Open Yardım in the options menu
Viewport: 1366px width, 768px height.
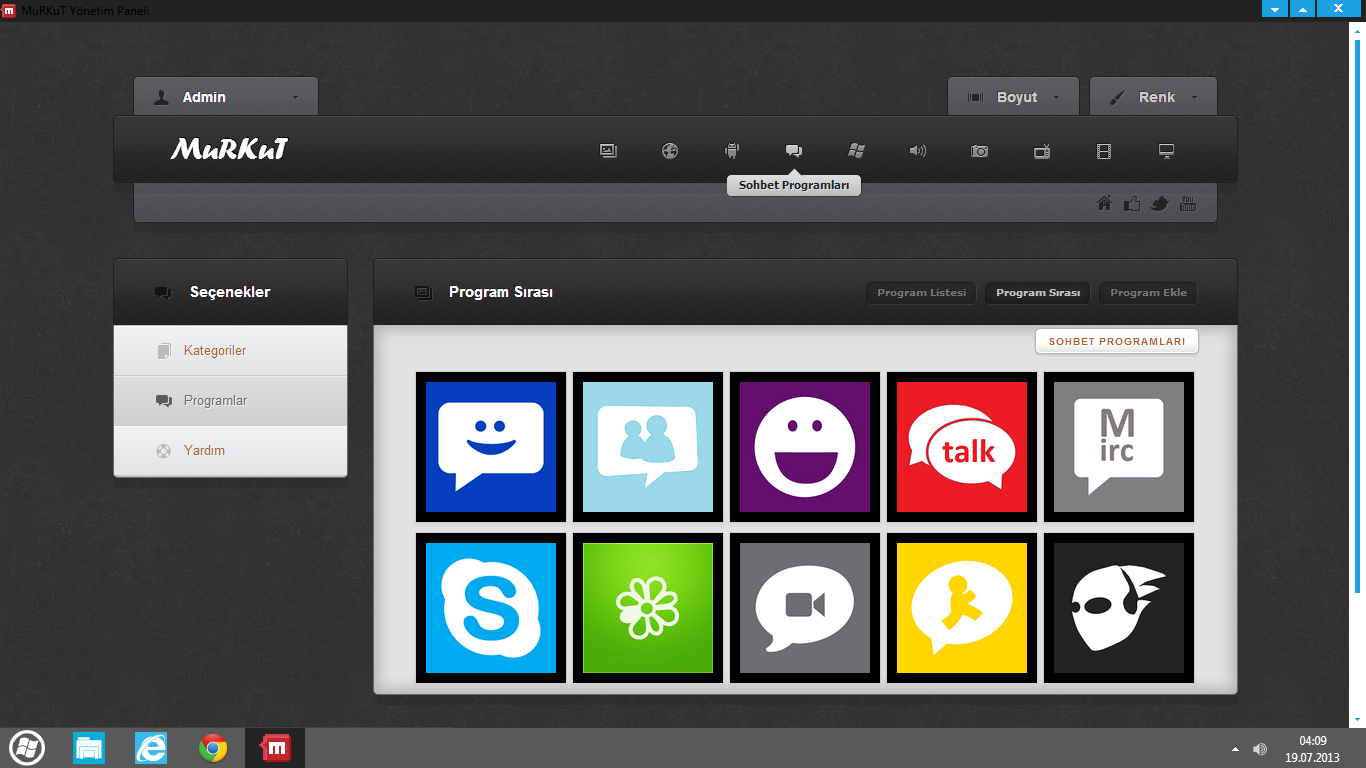tap(230, 451)
